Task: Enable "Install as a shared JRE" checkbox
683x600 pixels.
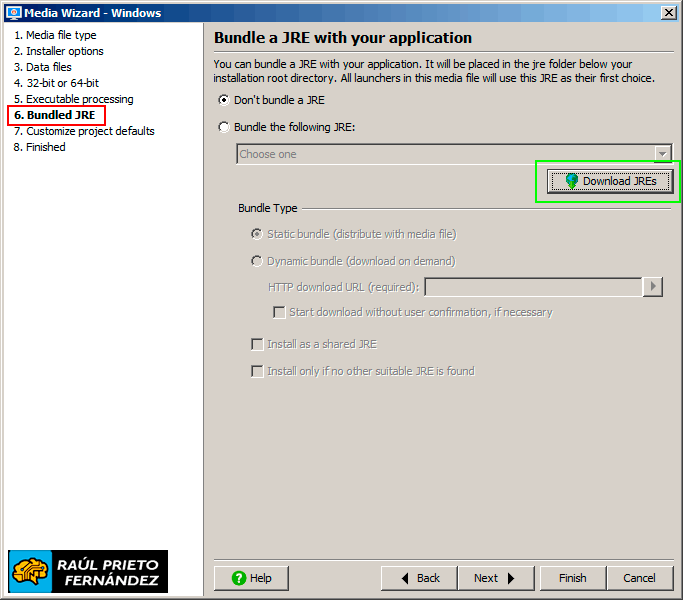Action: coord(257,345)
